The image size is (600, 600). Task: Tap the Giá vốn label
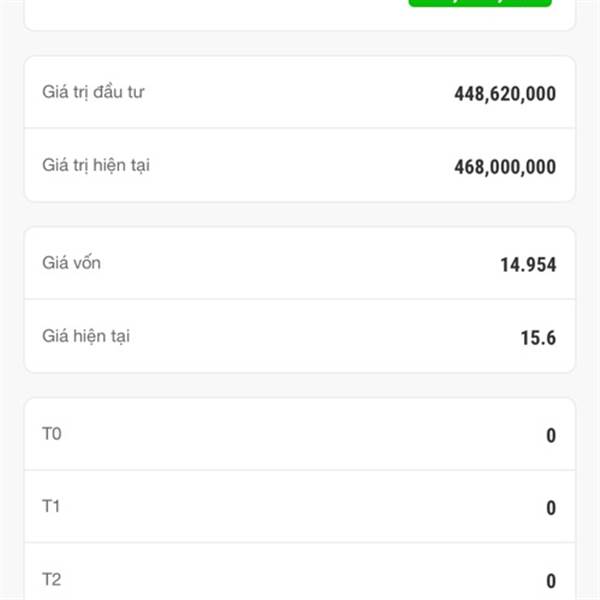(71, 263)
